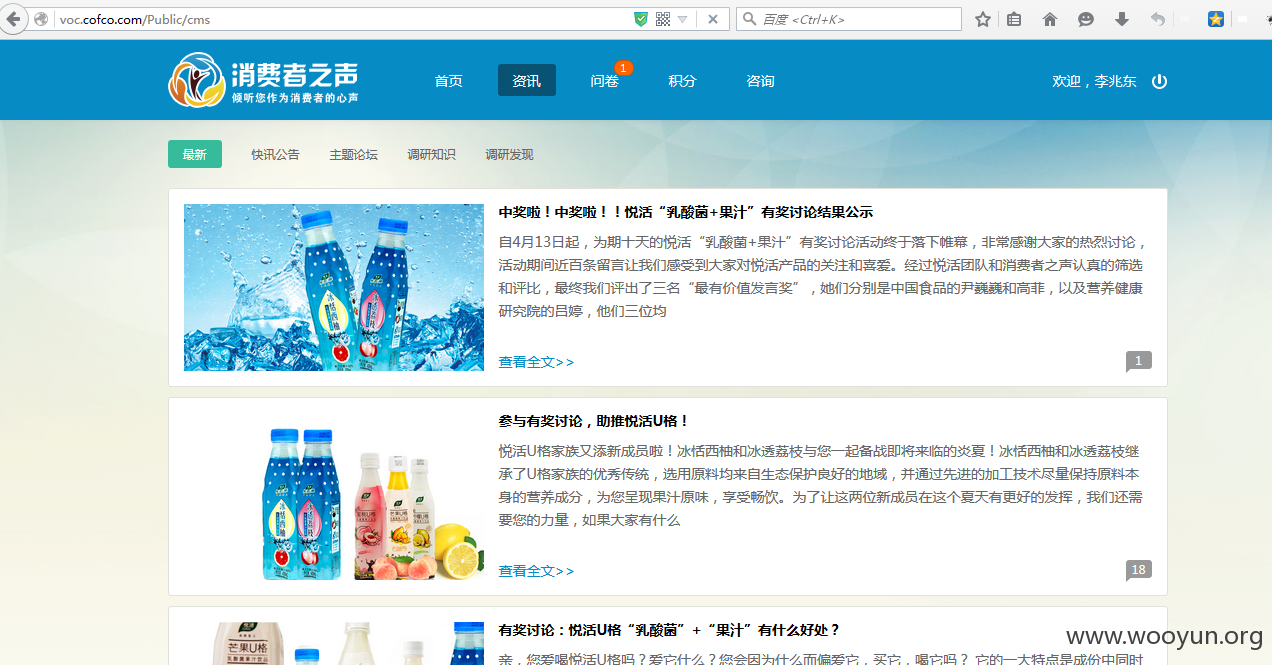The height and width of the screenshot is (665, 1272).
Task: Read 查看全文 for the 中奖啦 article
Action: click(536, 362)
